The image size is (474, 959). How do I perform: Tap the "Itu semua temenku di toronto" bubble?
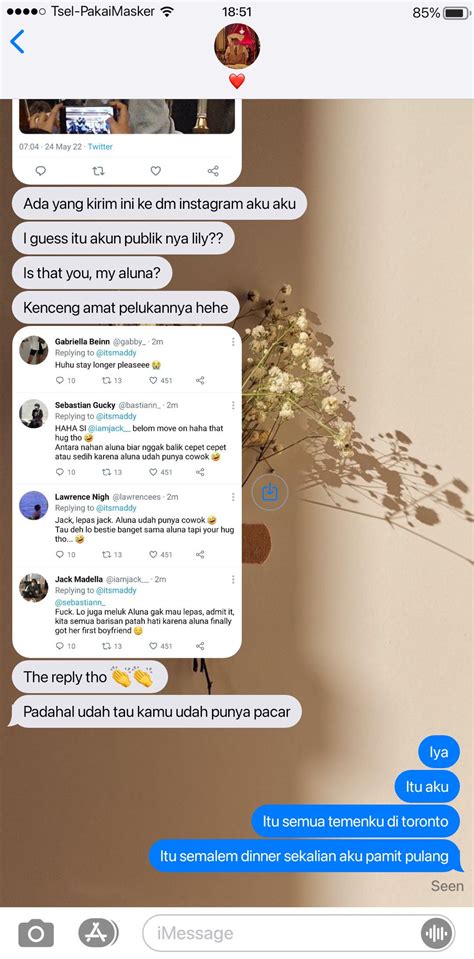tap(356, 821)
